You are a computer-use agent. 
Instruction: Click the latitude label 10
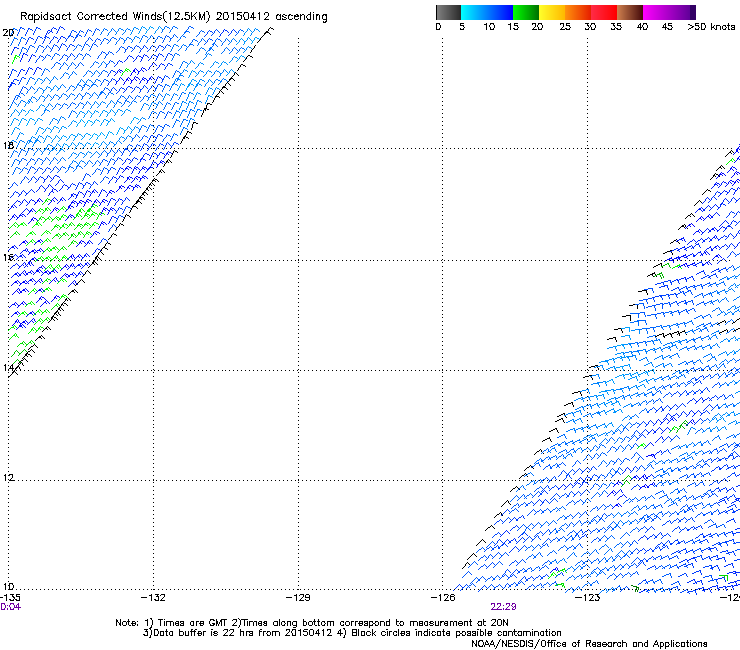(x=8, y=587)
